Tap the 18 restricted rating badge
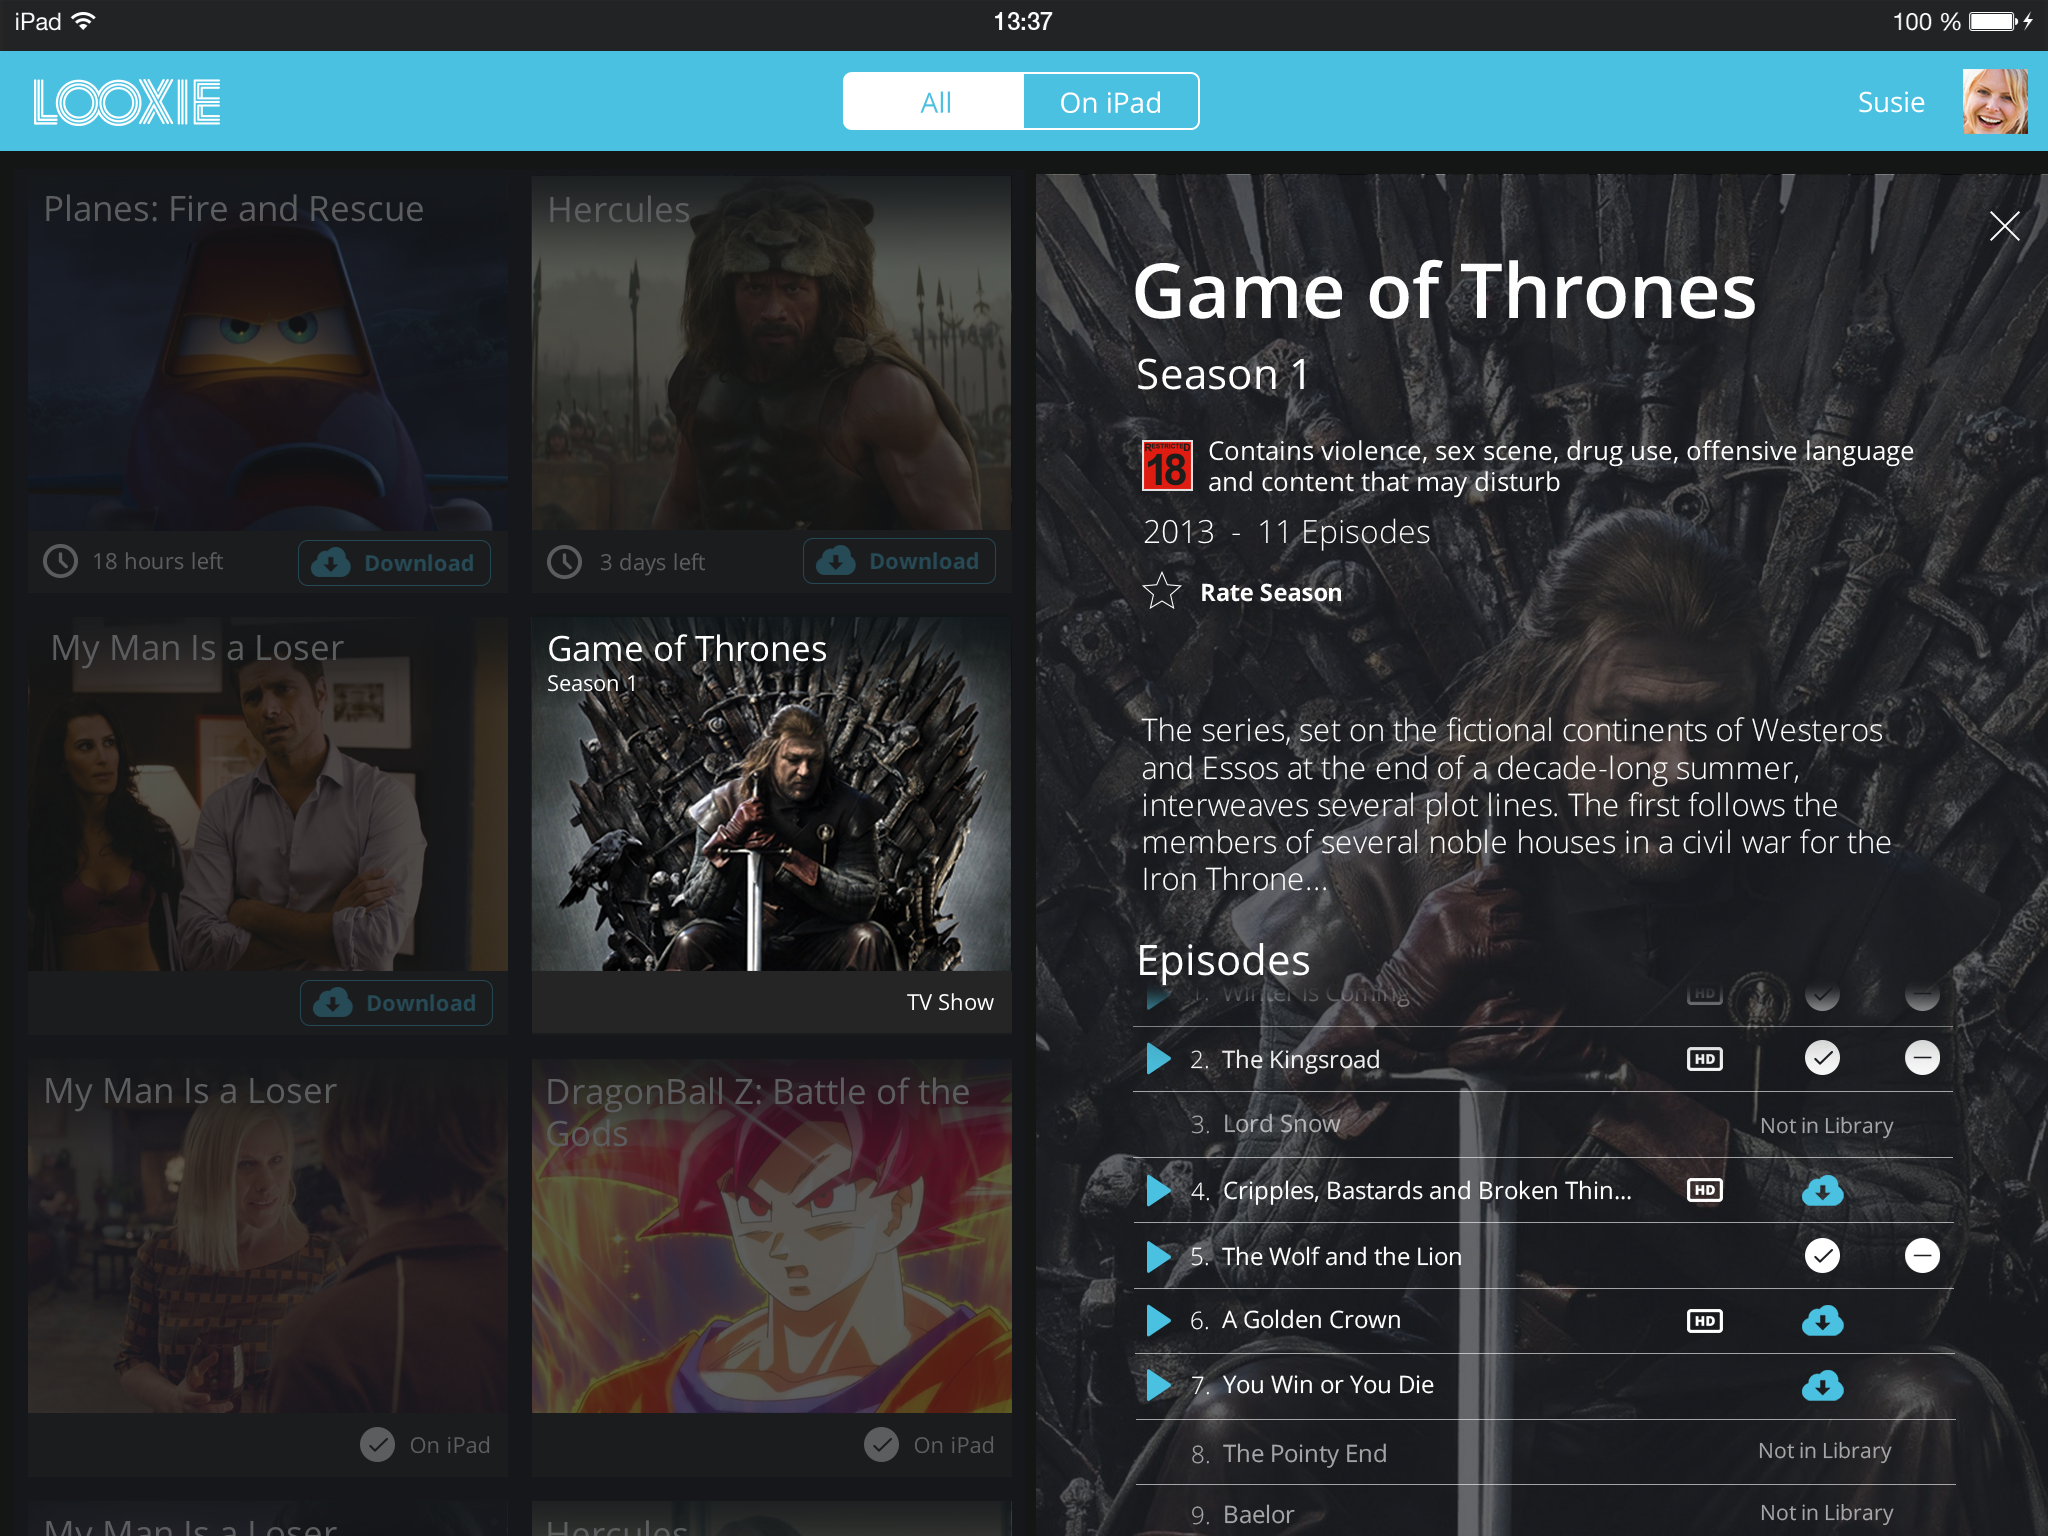This screenshot has height=1536, width=2048. 1167,466
